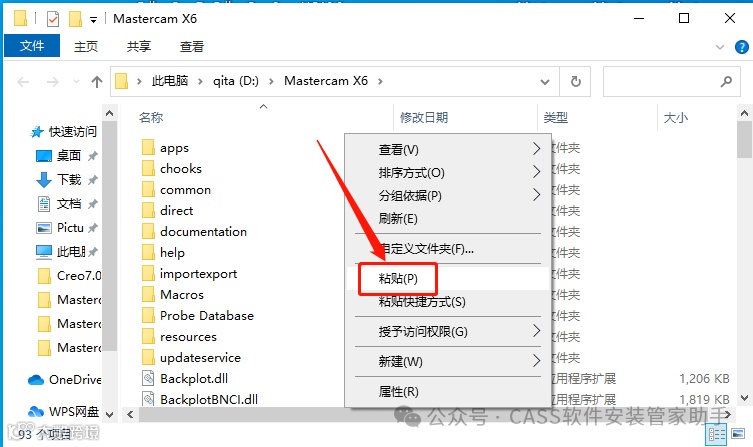Select the updateservice folder icon
The width and height of the screenshot is (753, 447).
[x=148, y=357]
